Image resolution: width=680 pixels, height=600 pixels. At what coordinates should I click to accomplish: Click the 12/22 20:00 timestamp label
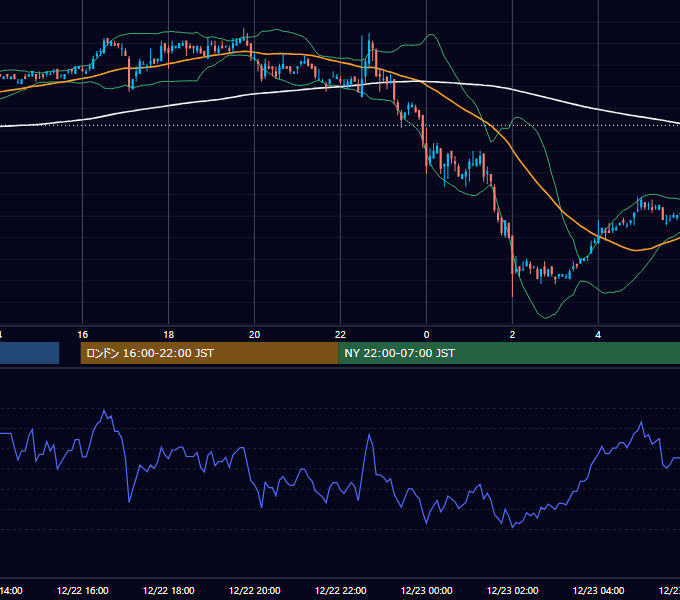point(255,590)
